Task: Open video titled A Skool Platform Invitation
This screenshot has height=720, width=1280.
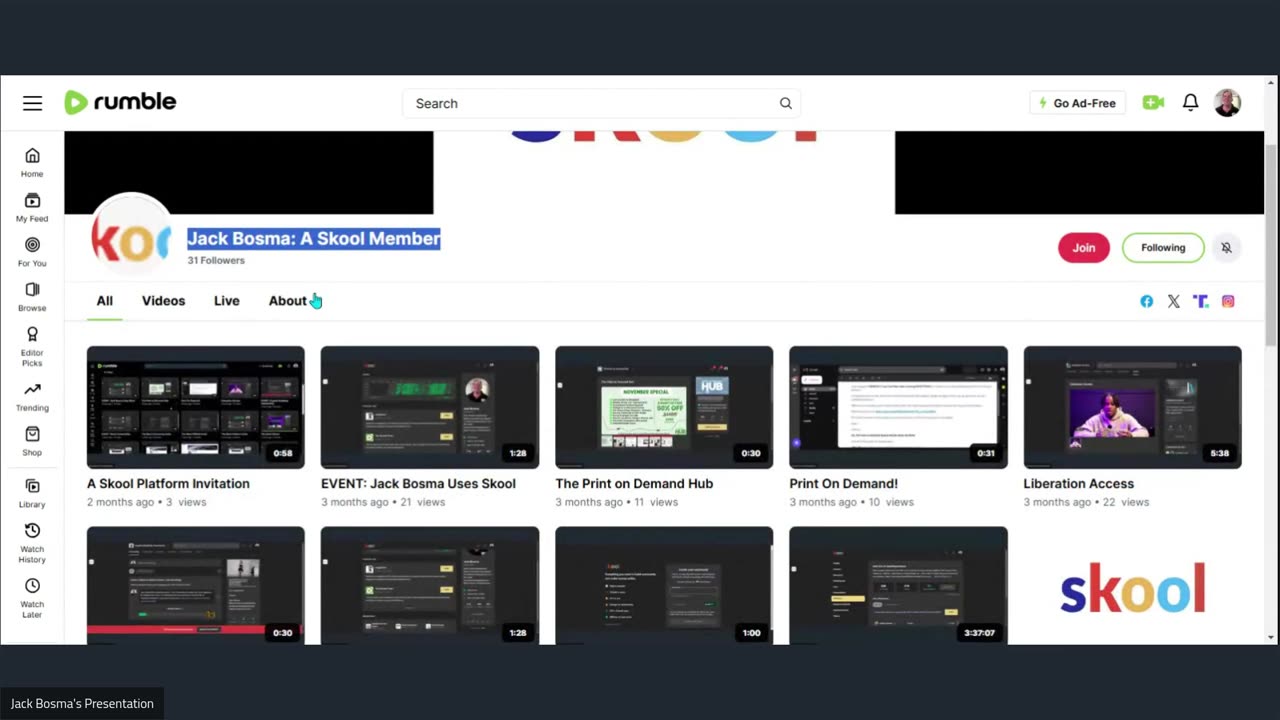Action: [x=168, y=483]
